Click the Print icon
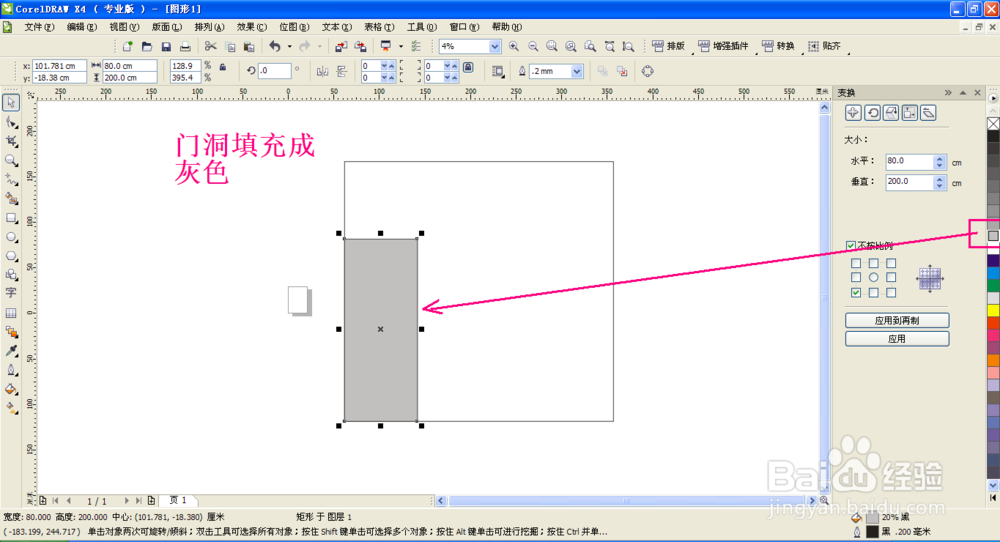Viewport: 1000px width, 542px height. [185, 46]
